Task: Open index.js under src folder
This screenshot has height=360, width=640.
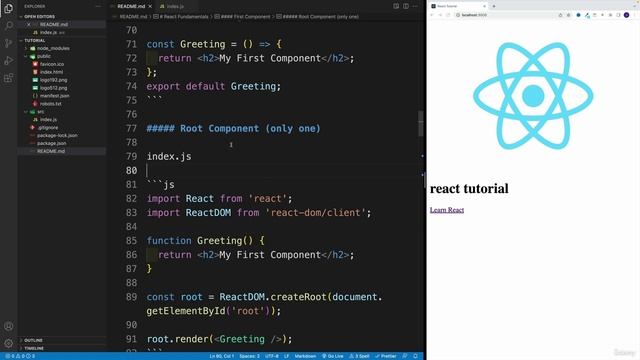Action: 48,120
